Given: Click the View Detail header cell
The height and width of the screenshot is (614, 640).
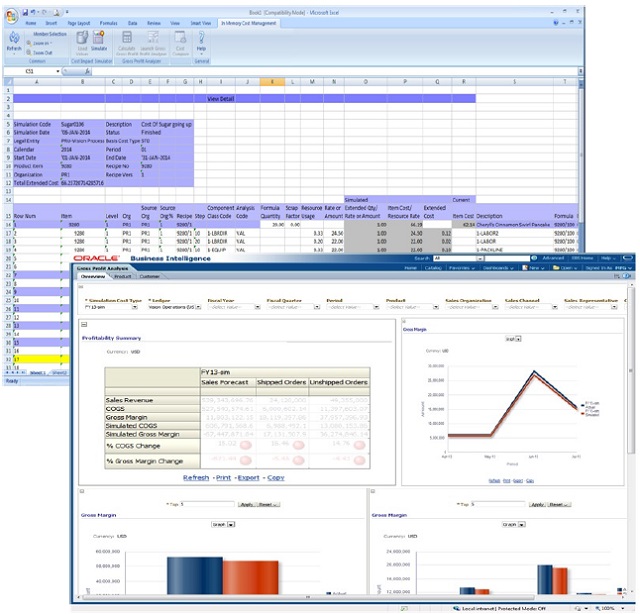Looking at the screenshot, I should point(221,99).
